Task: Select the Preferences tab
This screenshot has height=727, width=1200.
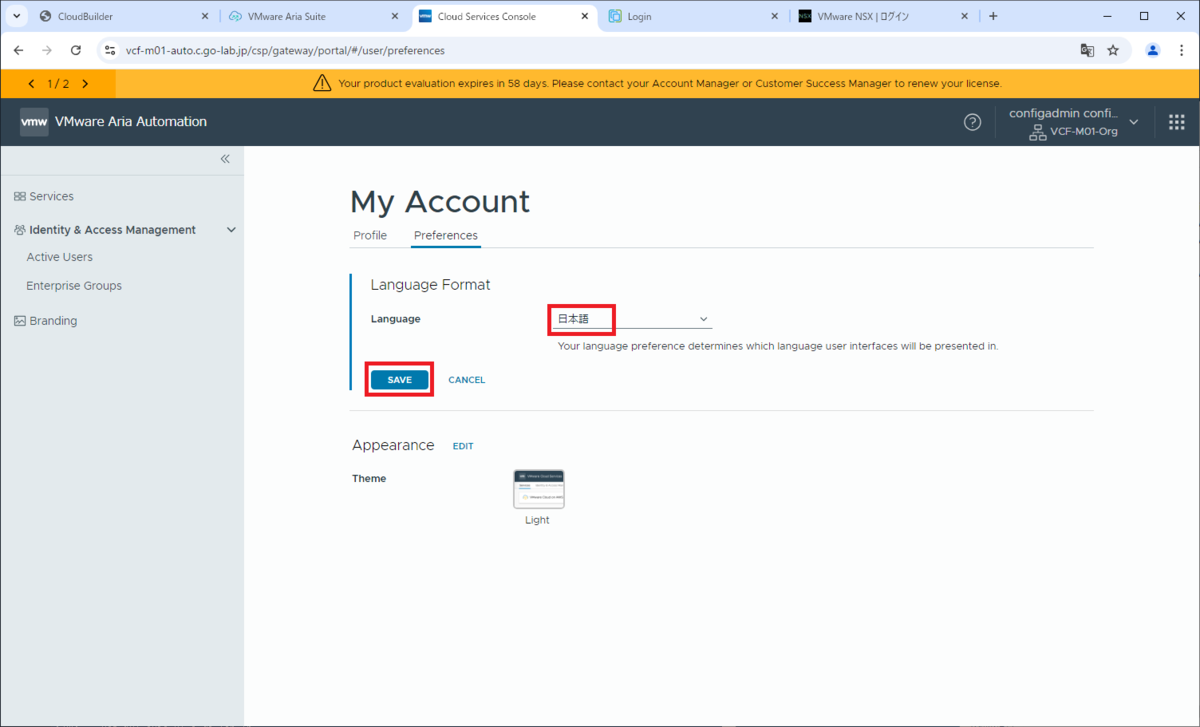Action: (446, 236)
